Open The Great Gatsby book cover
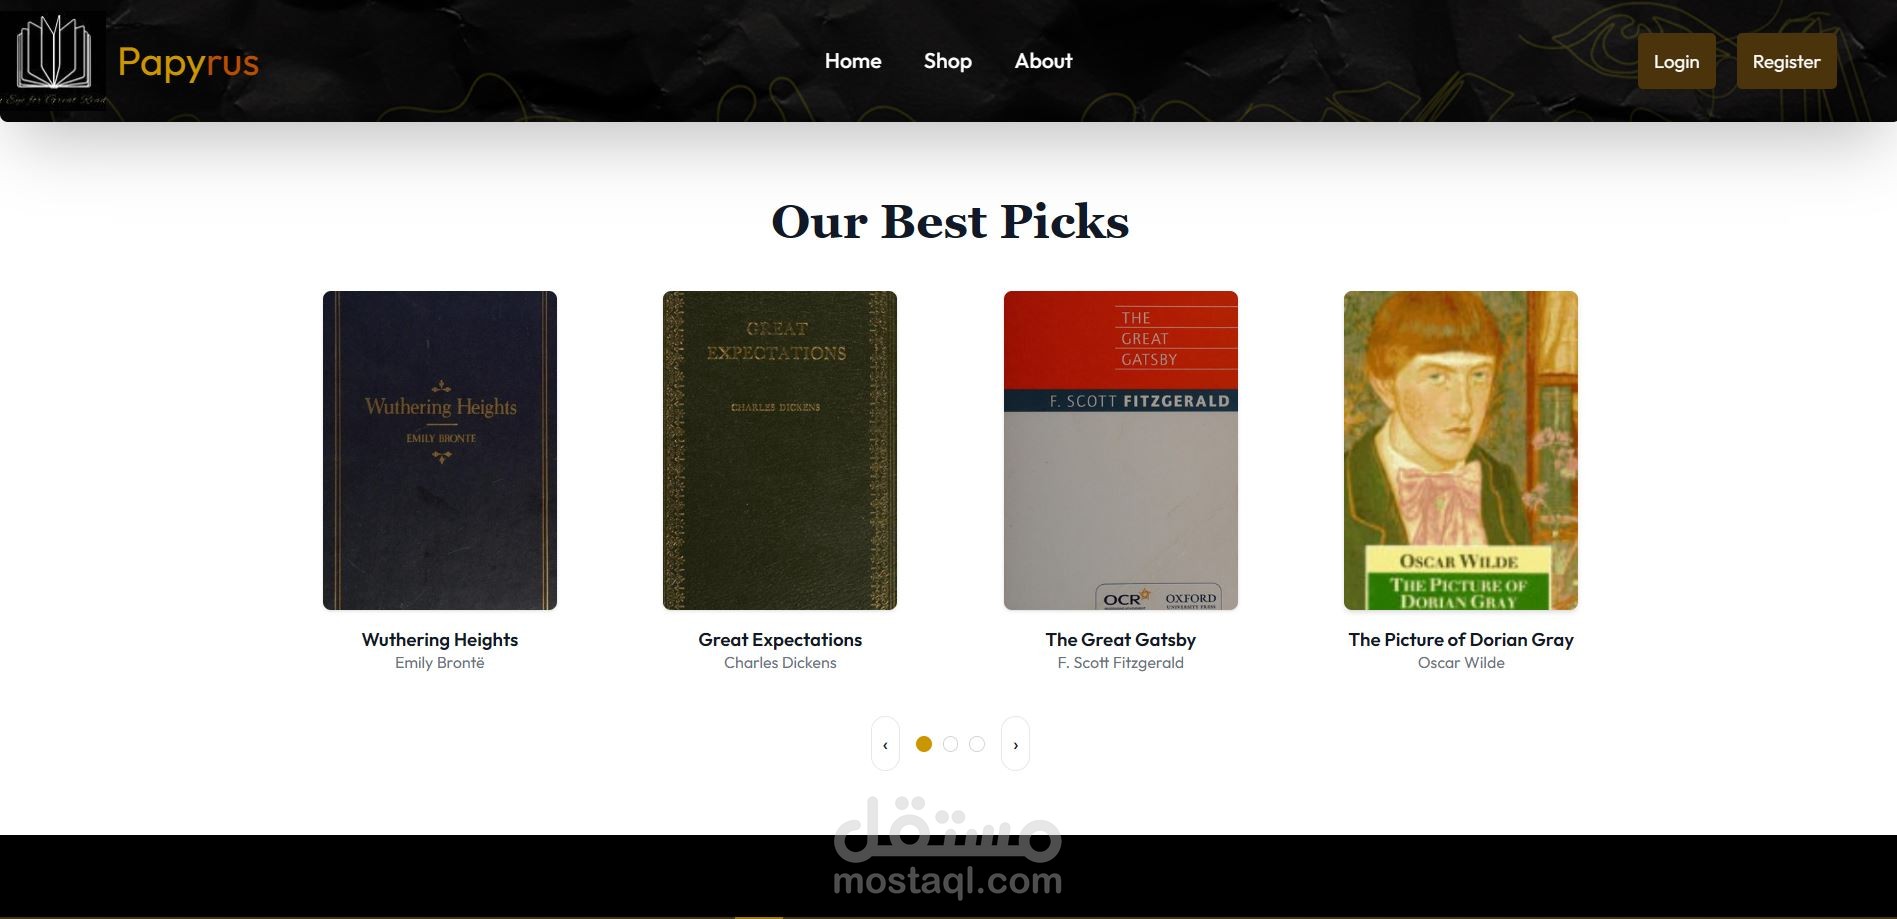Viewport: 1897px width, 919px height. 1121,450
